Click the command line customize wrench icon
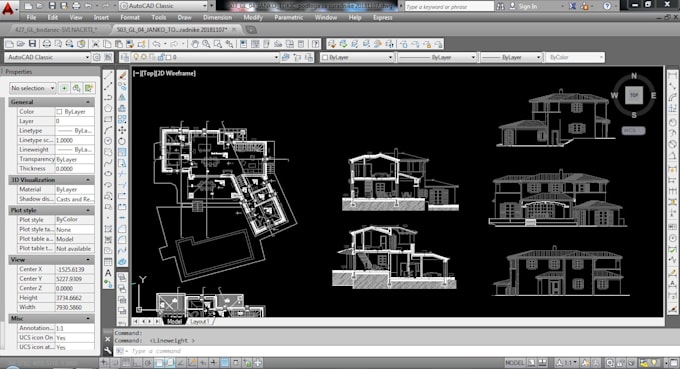Screen dimensions: 680x369 coord(108,350)
